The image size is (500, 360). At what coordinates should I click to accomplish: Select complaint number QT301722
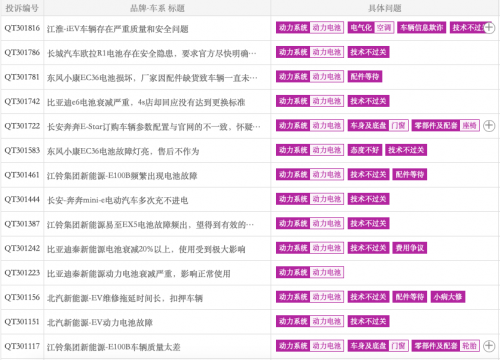(x=22, y=126)
